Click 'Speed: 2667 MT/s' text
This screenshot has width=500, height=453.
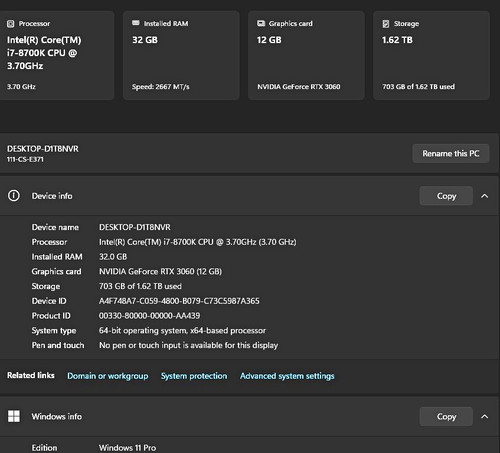[x=160, y=87]
